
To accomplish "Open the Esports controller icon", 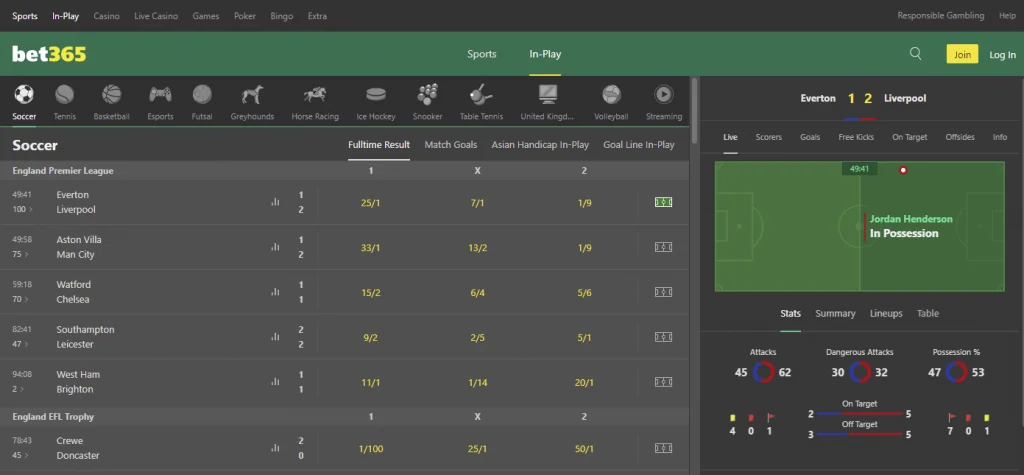I will (160, 95).
